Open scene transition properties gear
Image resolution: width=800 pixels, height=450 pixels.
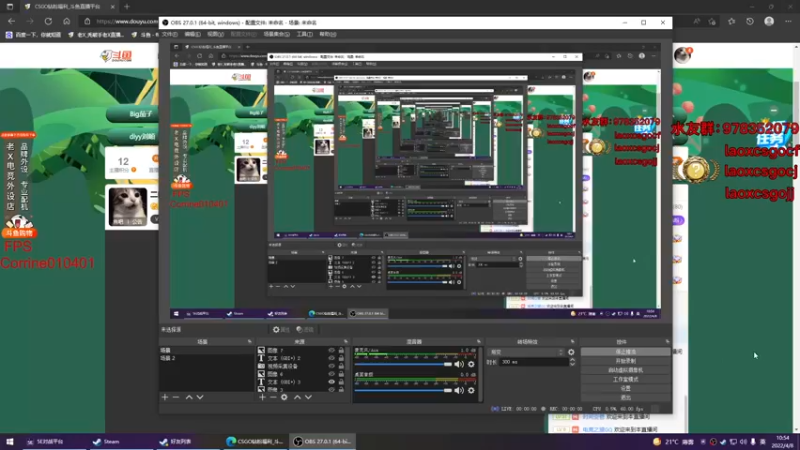571,352
